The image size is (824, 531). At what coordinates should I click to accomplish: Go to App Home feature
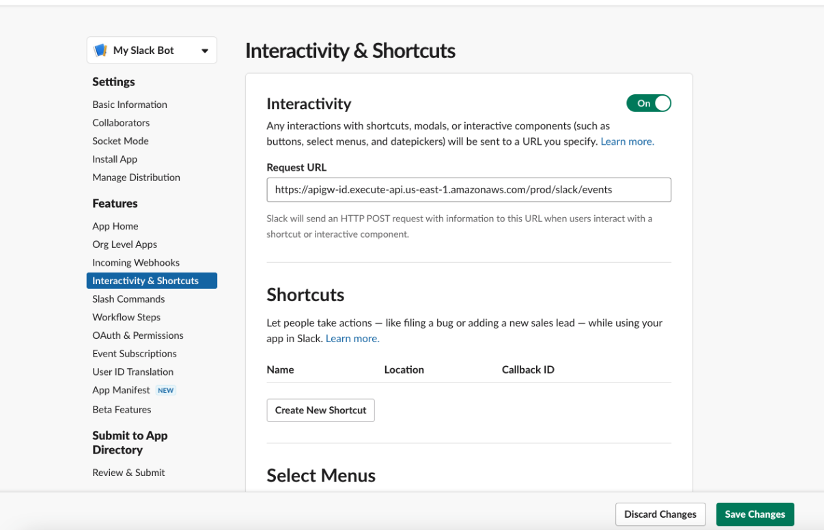115,226
